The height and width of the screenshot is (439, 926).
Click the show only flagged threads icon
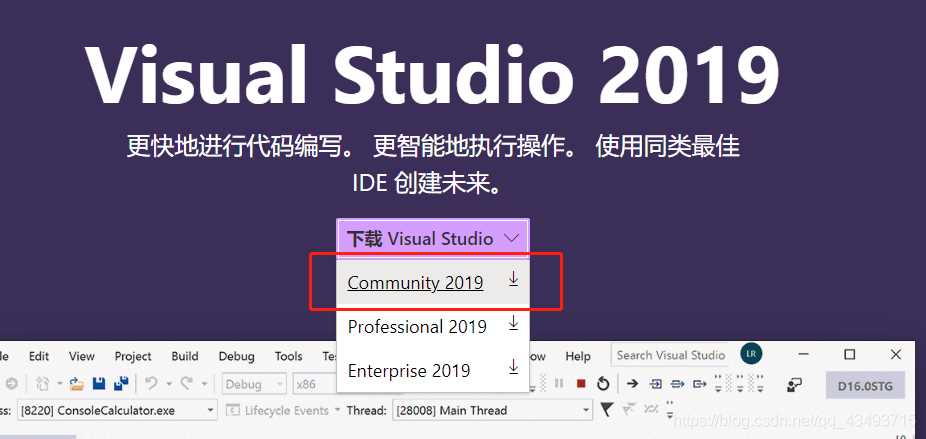pos(629,408)
